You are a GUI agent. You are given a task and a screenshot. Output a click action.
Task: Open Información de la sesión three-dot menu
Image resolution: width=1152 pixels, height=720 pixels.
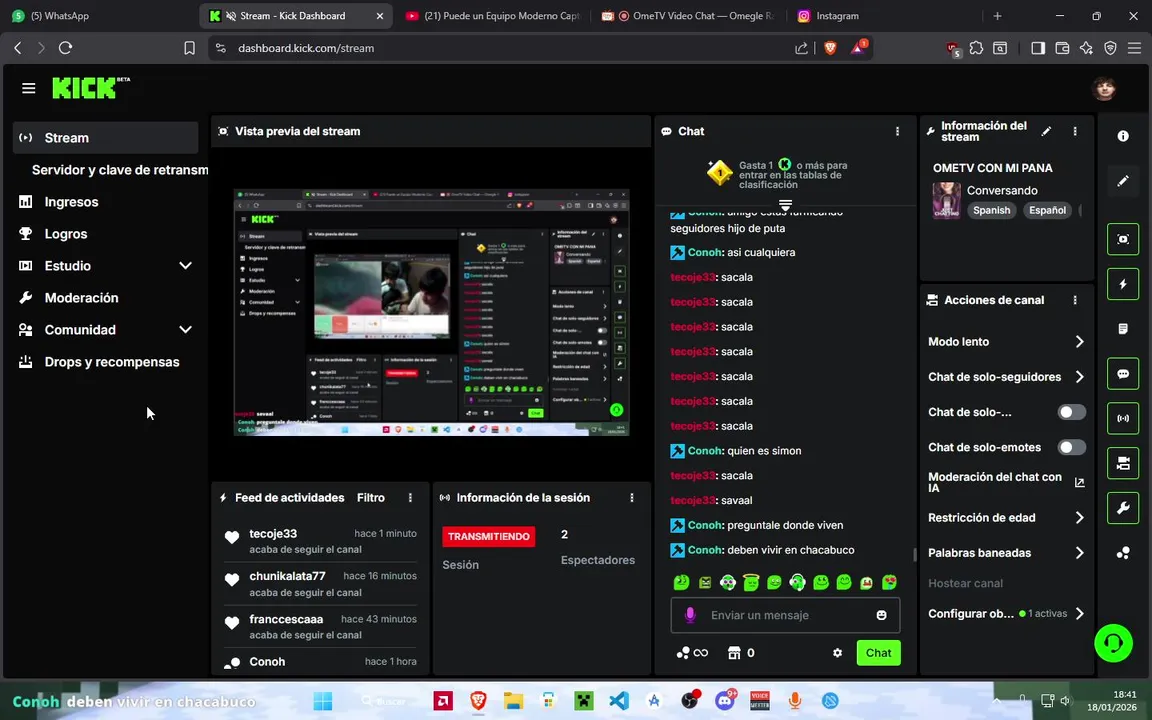632,498
